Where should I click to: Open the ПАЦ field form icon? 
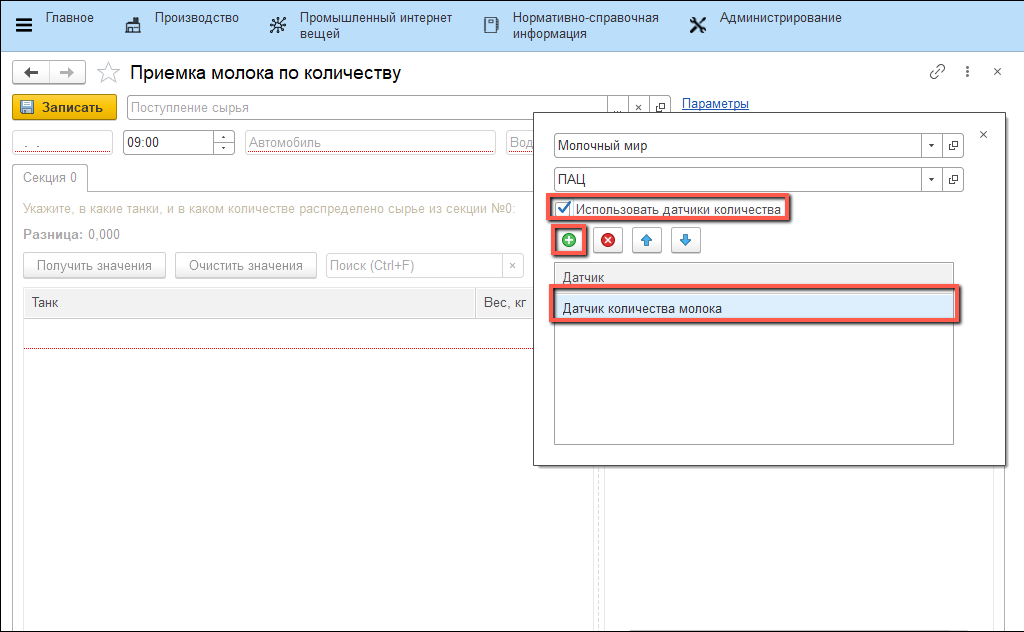[x=953, y=180]
